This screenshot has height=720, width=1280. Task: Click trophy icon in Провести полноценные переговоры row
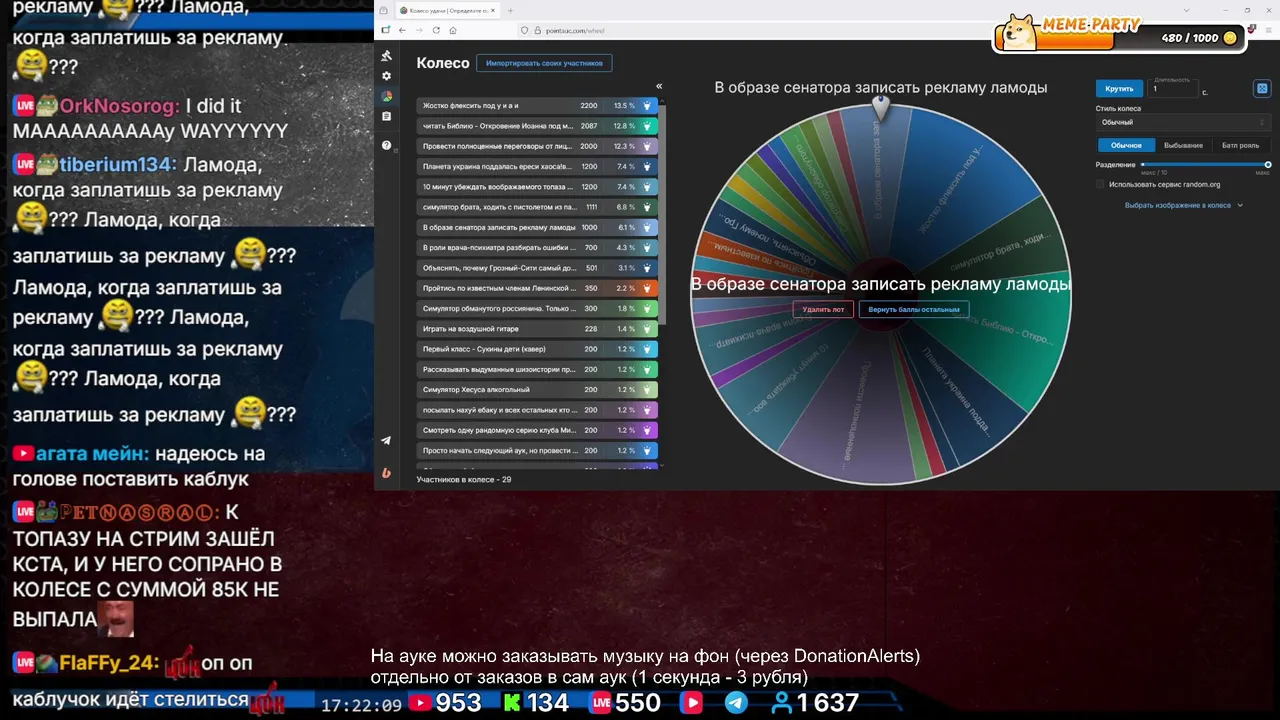click(647, 146)
